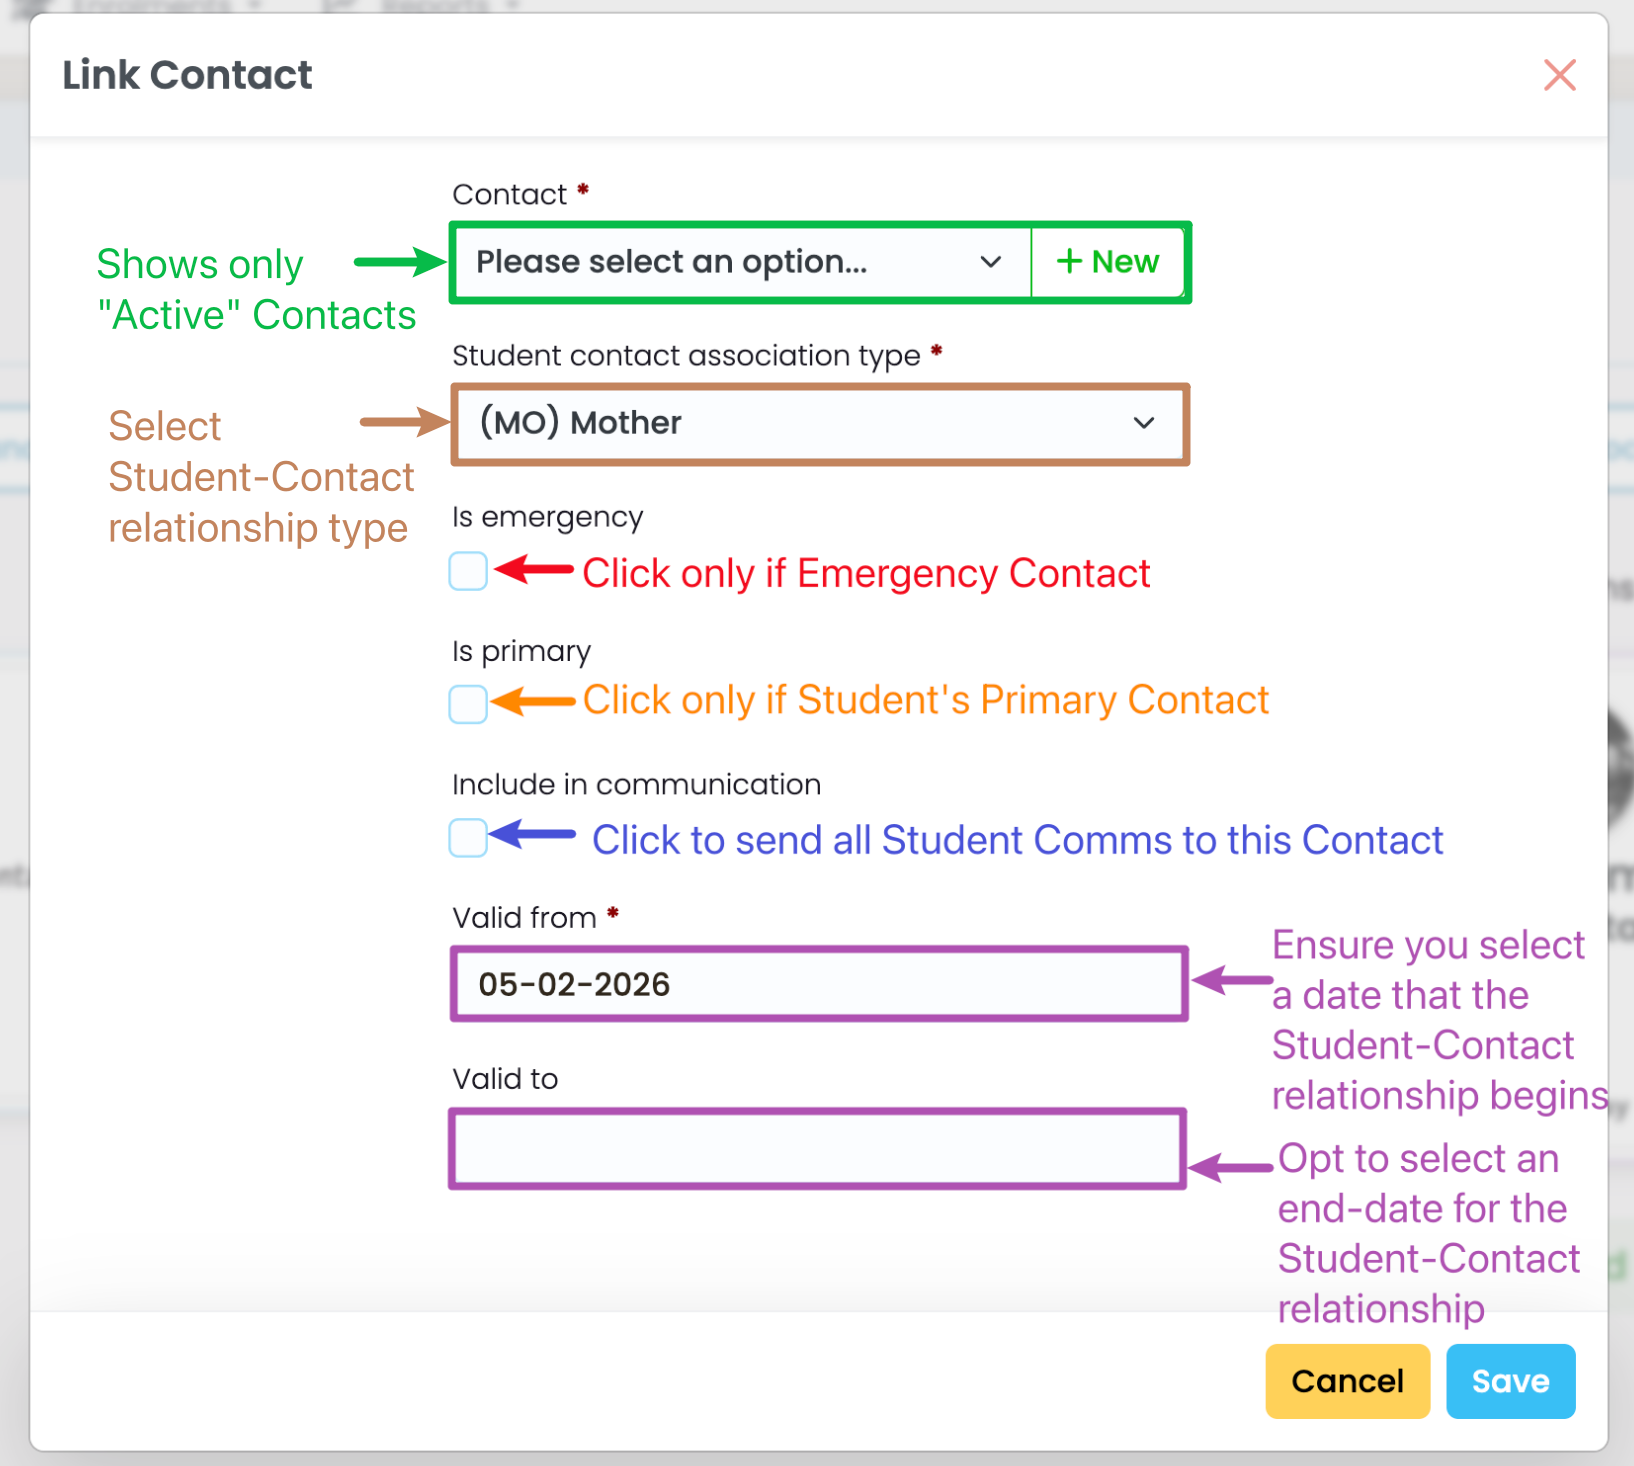Click the "Student contact association type" label
Viewport: 1634px width, 1466px height.
tap(686, 356)
